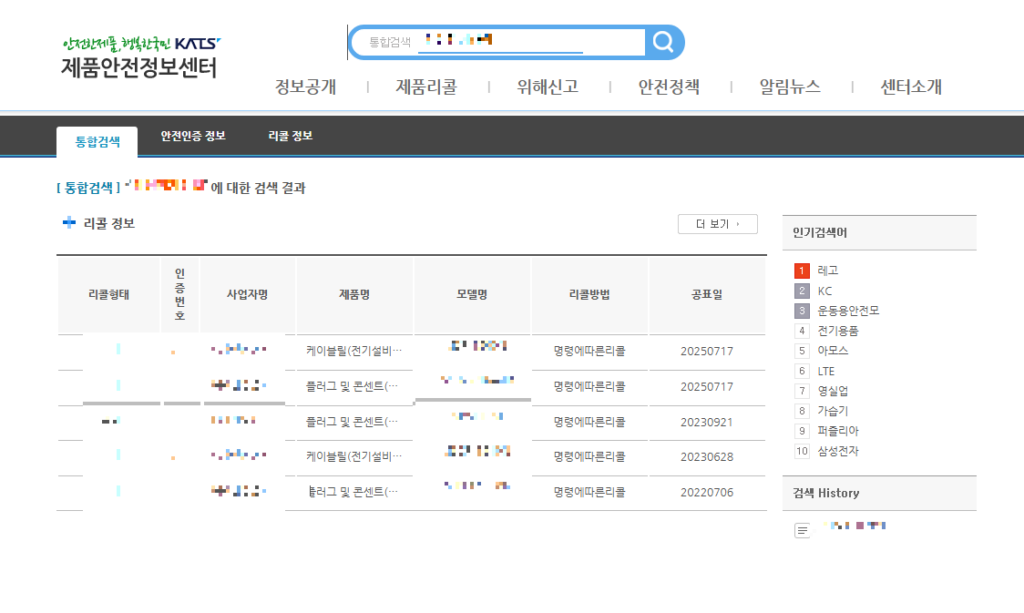Click the rank 2 badge beside KC
This screenshot has height=613, width=1024.
coord(800,290)
